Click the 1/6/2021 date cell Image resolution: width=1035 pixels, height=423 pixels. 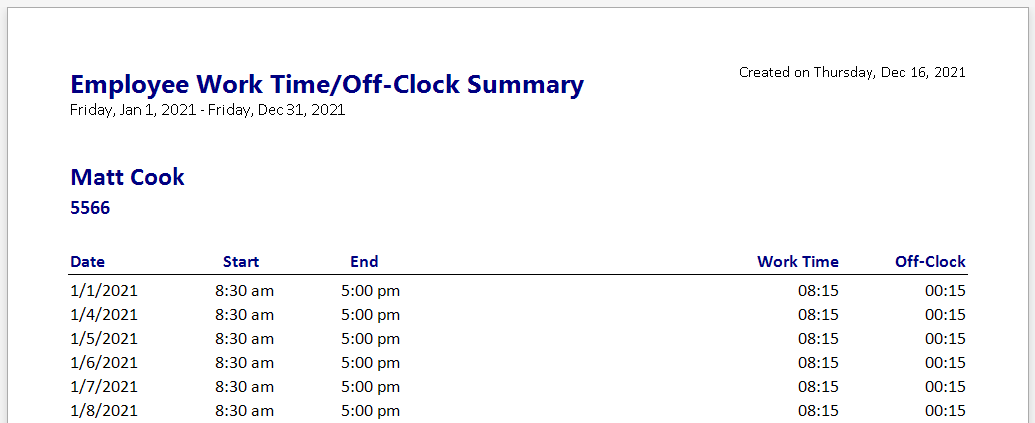coord(104,363)
